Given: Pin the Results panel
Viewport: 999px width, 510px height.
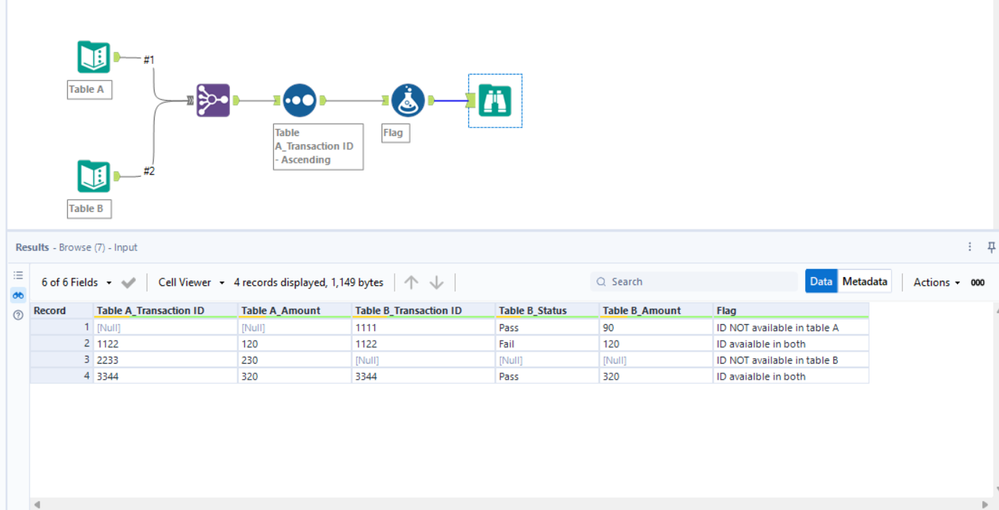Looking at the screenshot, I should pyautogui.click(x=991, y=247).
